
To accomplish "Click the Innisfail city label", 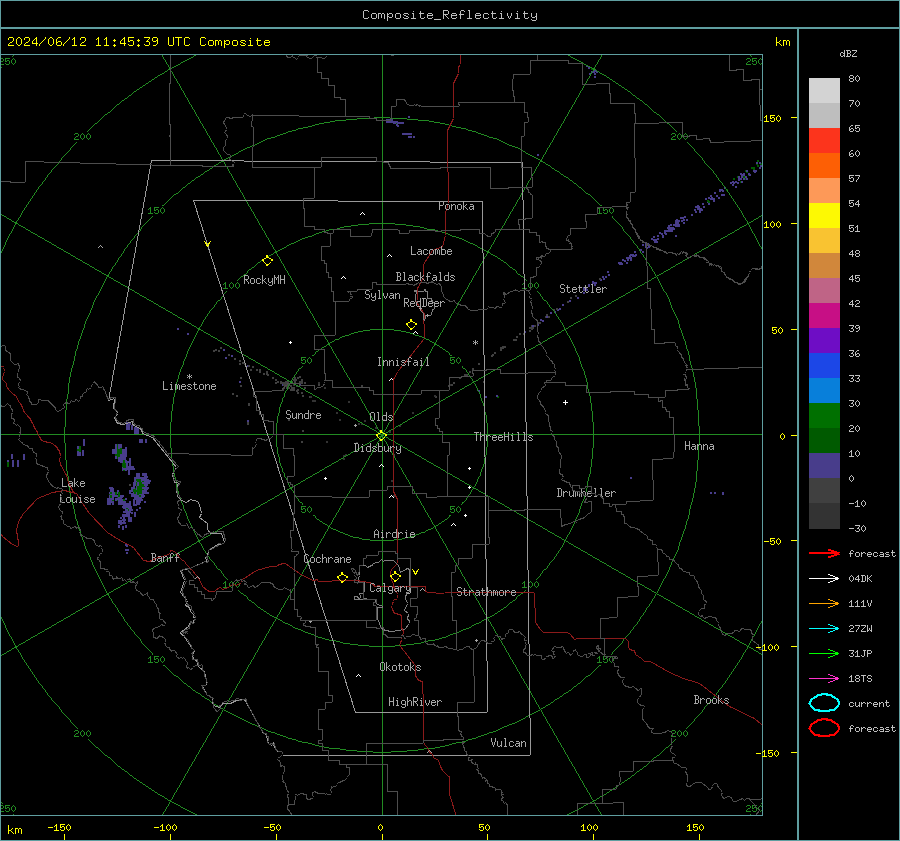I will tap(403, 362).
